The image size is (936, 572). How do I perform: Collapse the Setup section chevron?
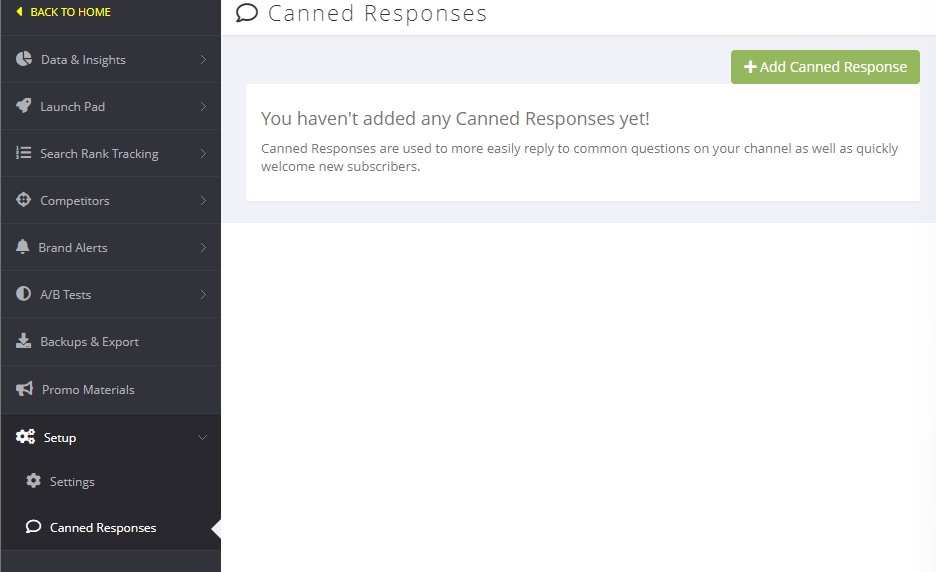pos(203,438)
